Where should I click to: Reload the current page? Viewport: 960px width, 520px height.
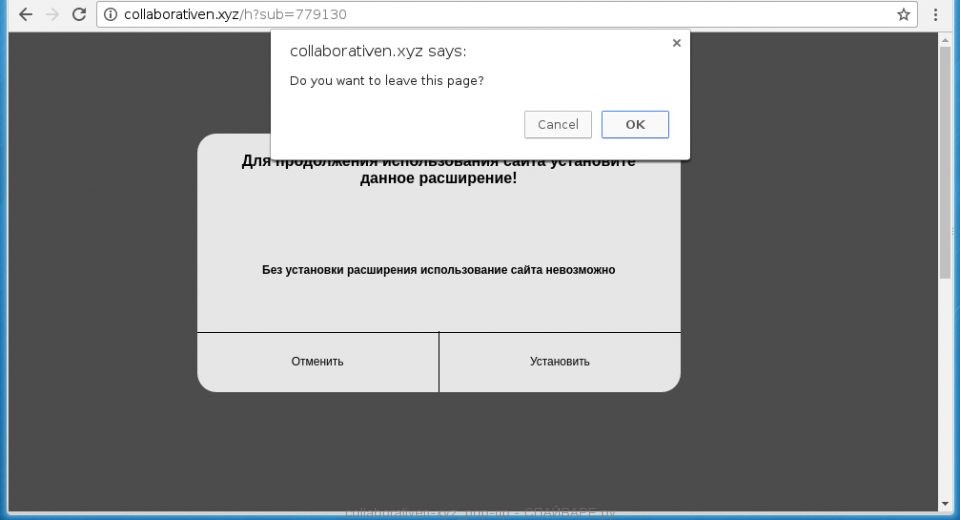point(79,15)
